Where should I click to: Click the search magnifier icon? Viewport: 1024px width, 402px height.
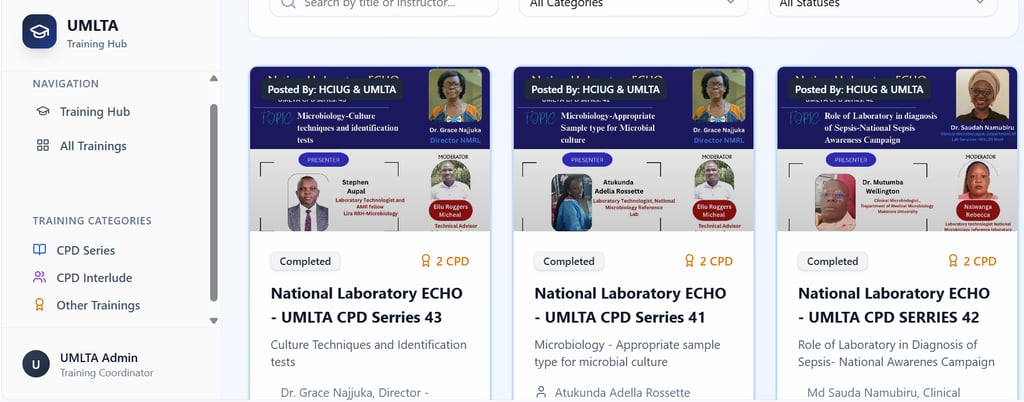coord(289,4)
